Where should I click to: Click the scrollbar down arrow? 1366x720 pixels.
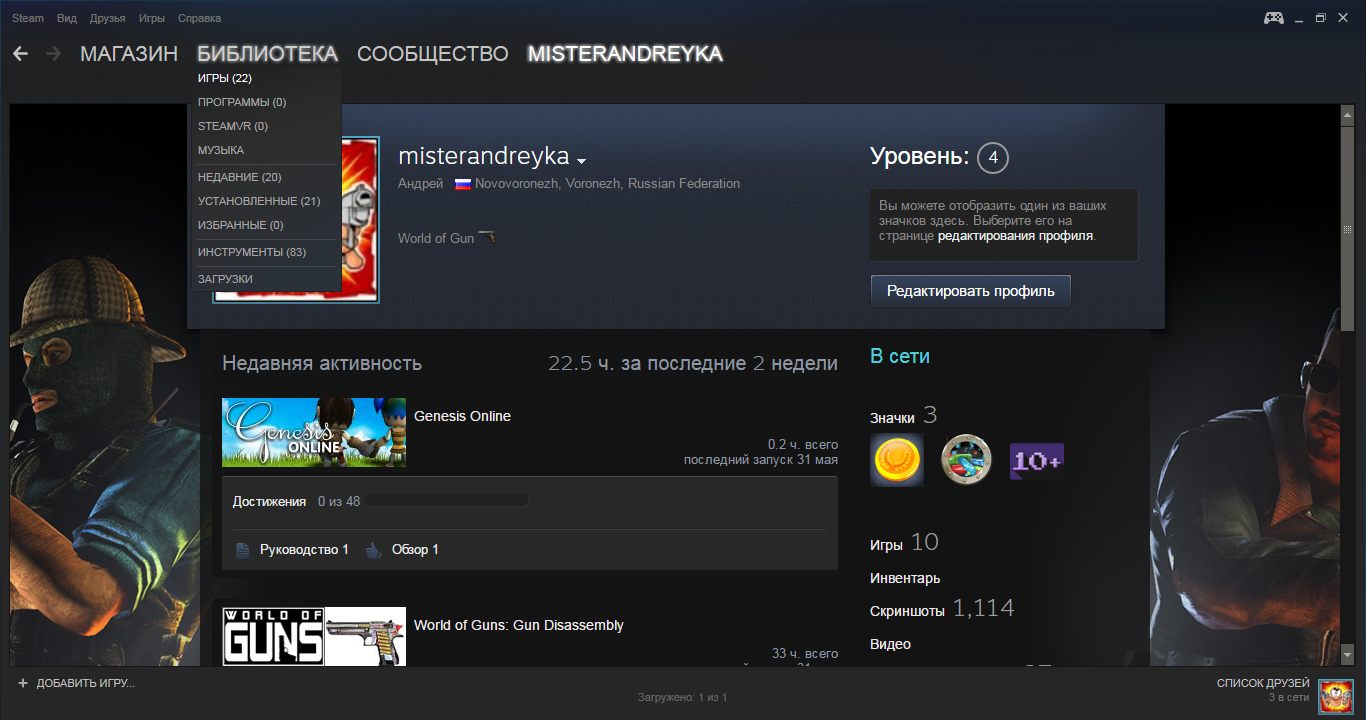click(x=1347, y=653)
